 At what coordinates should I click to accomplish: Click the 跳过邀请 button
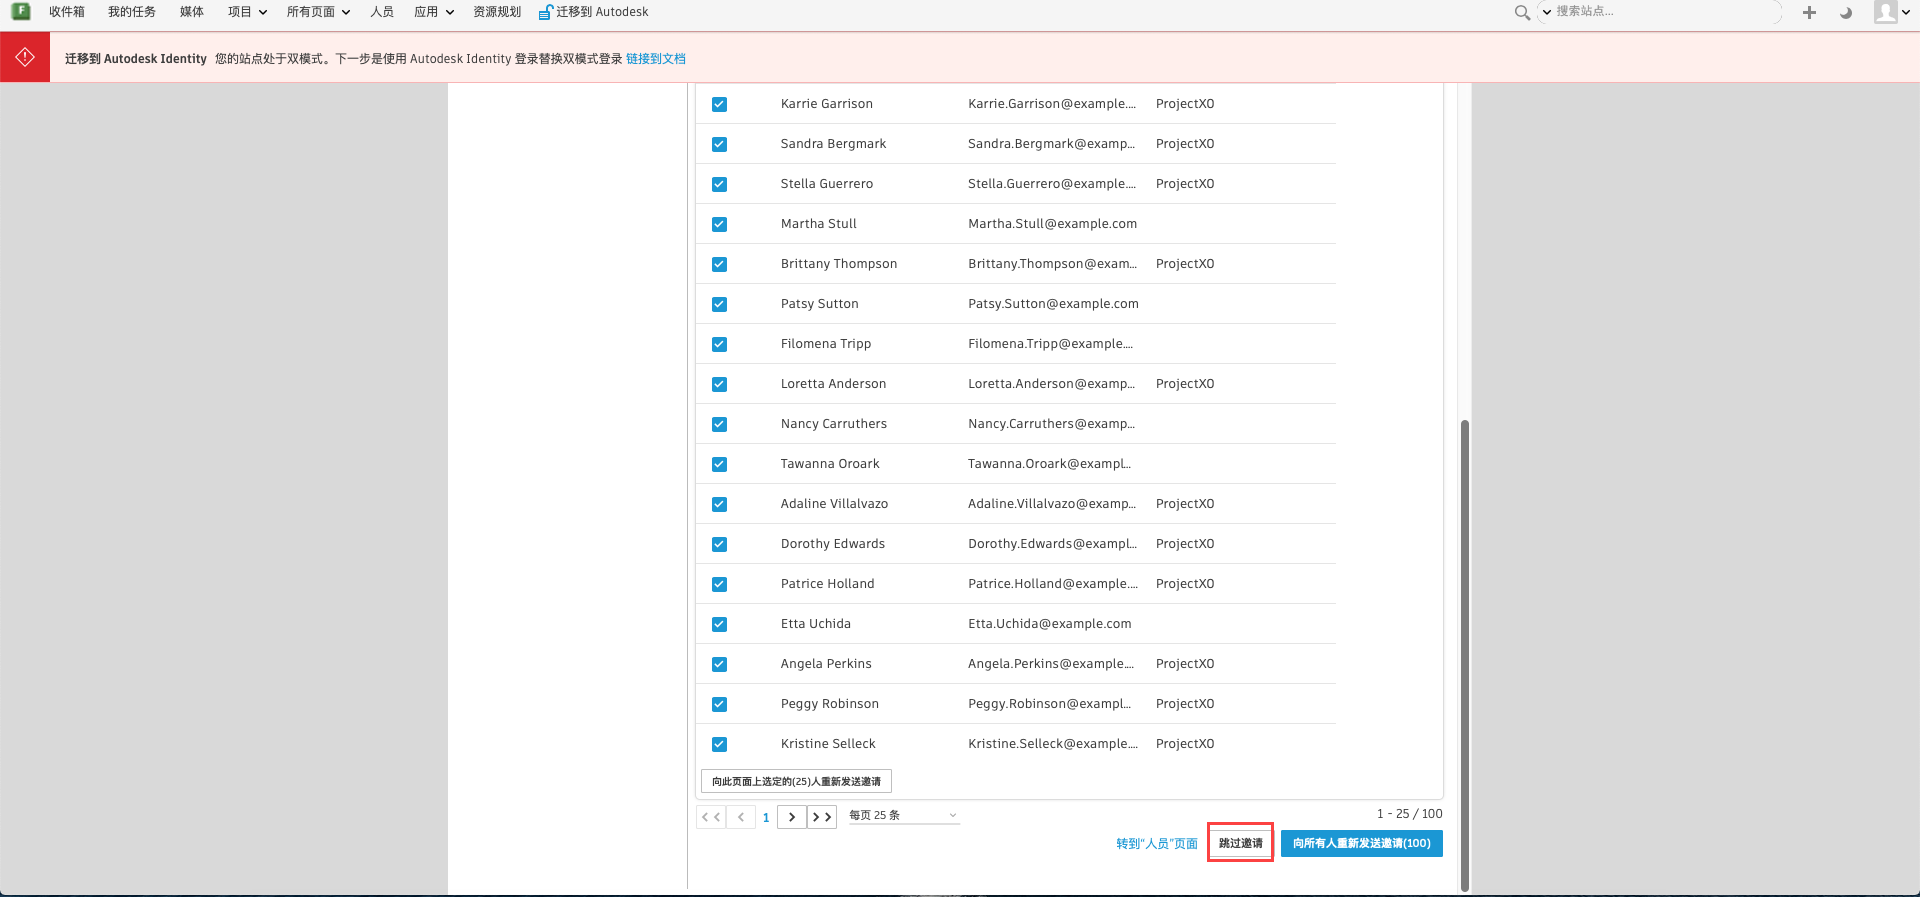1240,843
